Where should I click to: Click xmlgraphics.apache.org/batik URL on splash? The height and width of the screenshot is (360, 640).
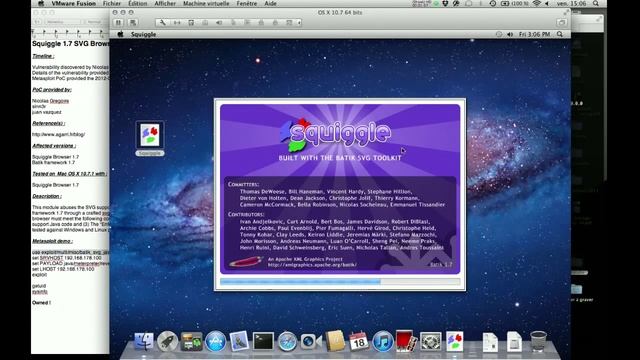312,264
